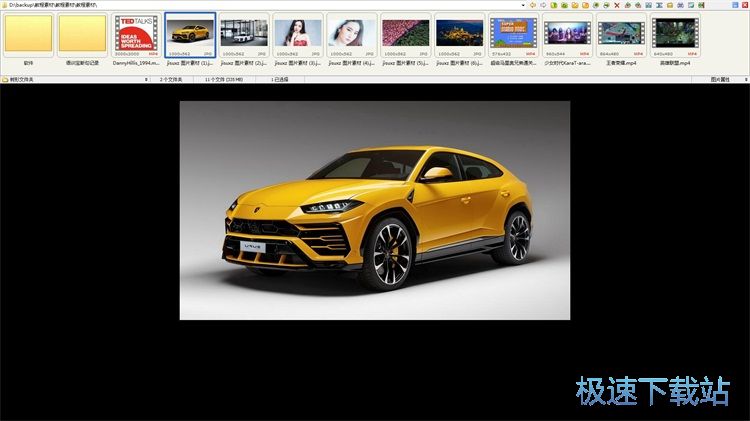Select the Super Mario Bros video thumbnail

tap(514, 33)
